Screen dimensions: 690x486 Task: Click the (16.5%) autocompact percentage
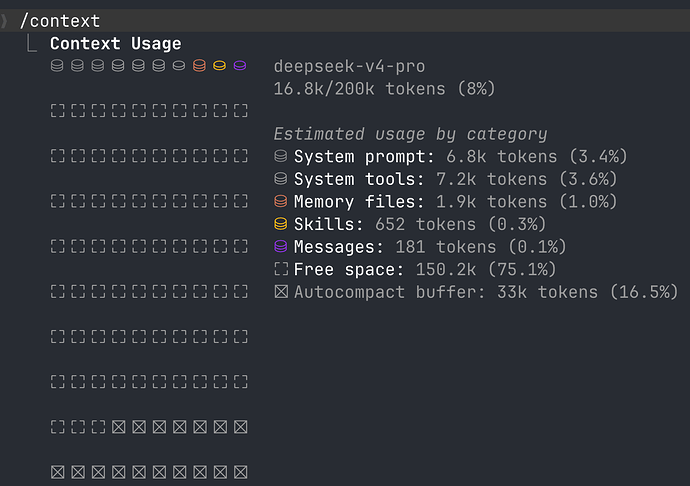[644, 292]
